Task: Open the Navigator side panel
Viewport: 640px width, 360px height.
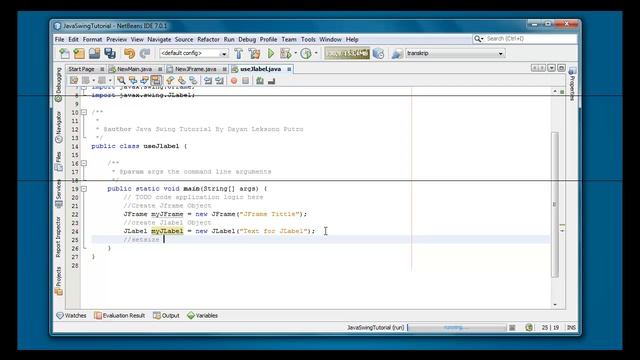Action: (x=58, y=127)
